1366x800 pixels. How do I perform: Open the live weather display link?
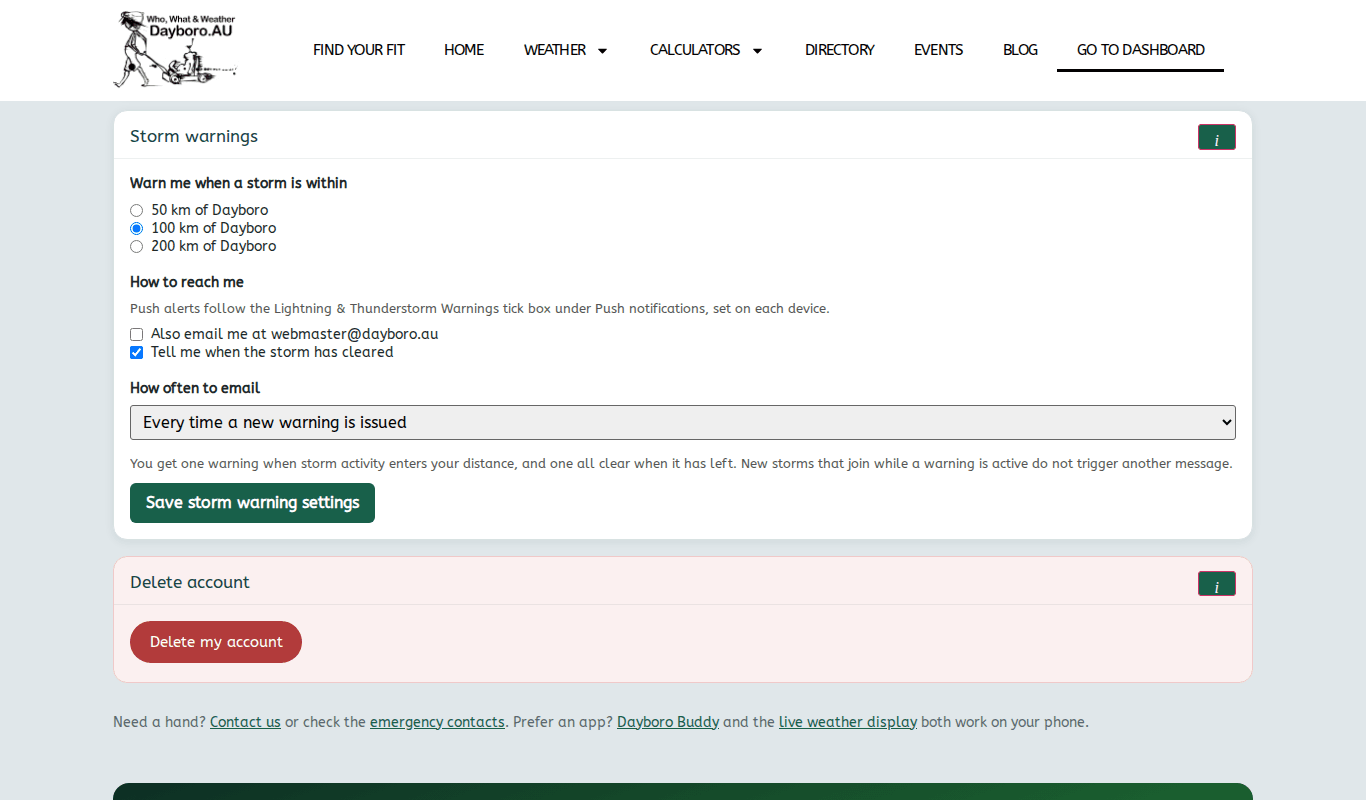pos(848,722)
